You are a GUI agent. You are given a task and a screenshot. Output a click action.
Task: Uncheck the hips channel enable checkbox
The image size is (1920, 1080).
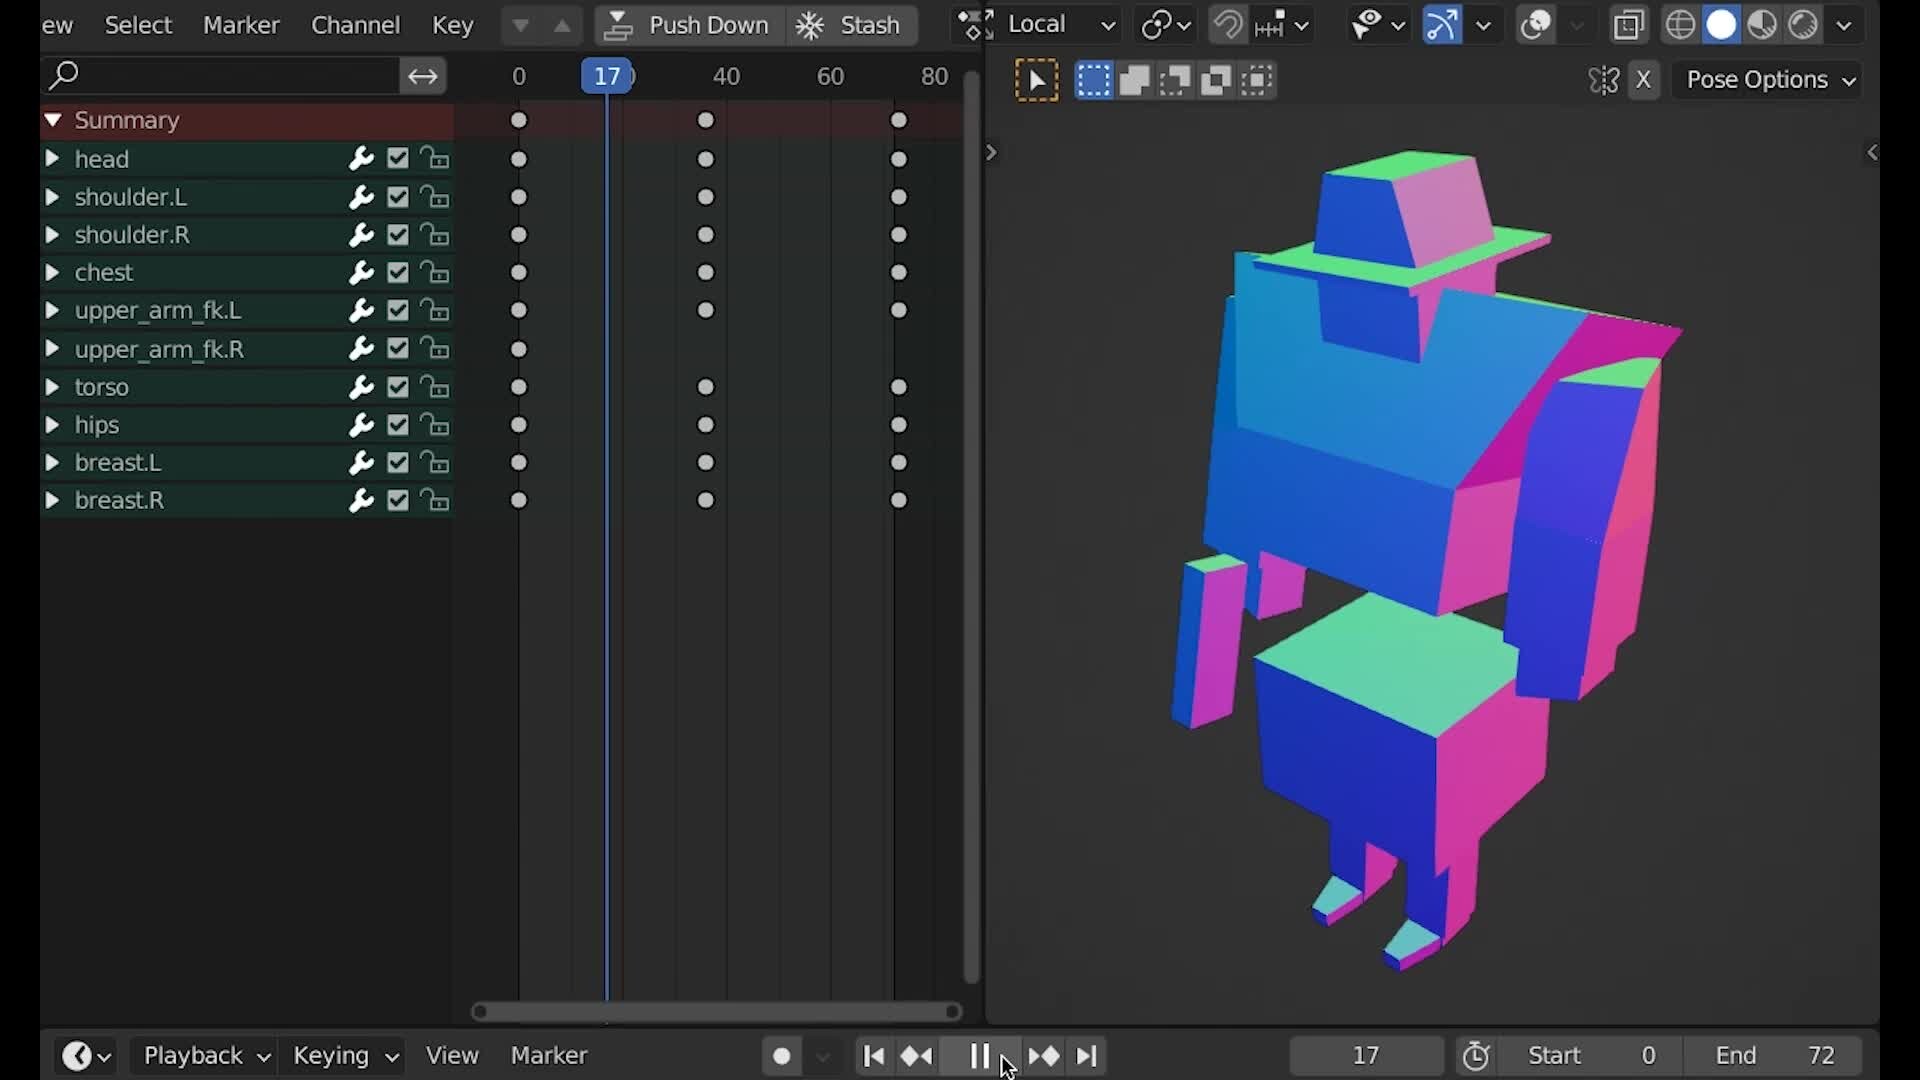point(397,425)
